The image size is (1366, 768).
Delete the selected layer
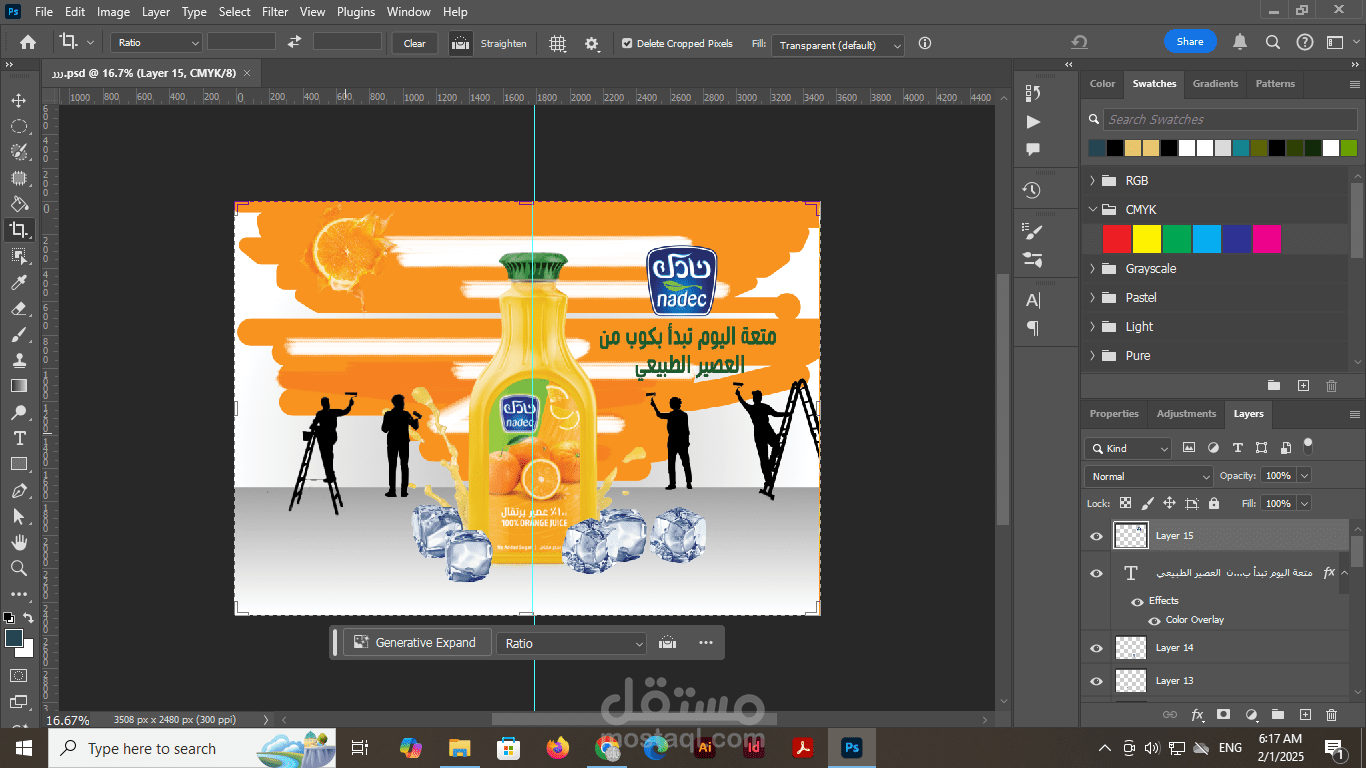[x=1331, y=714]
